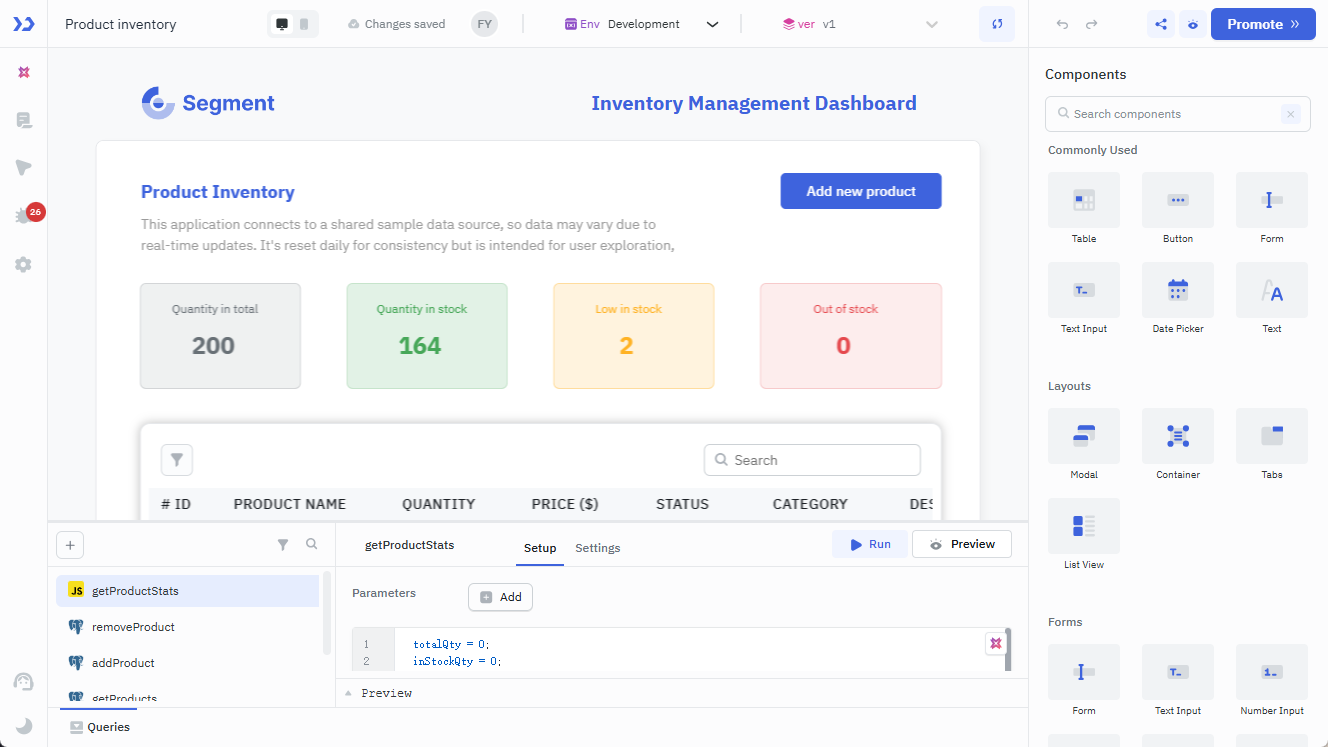This screenshot has width=1328, height=747.
Task: Click the query Preview button
Action: pyautogui.click(x=962, y=544)
